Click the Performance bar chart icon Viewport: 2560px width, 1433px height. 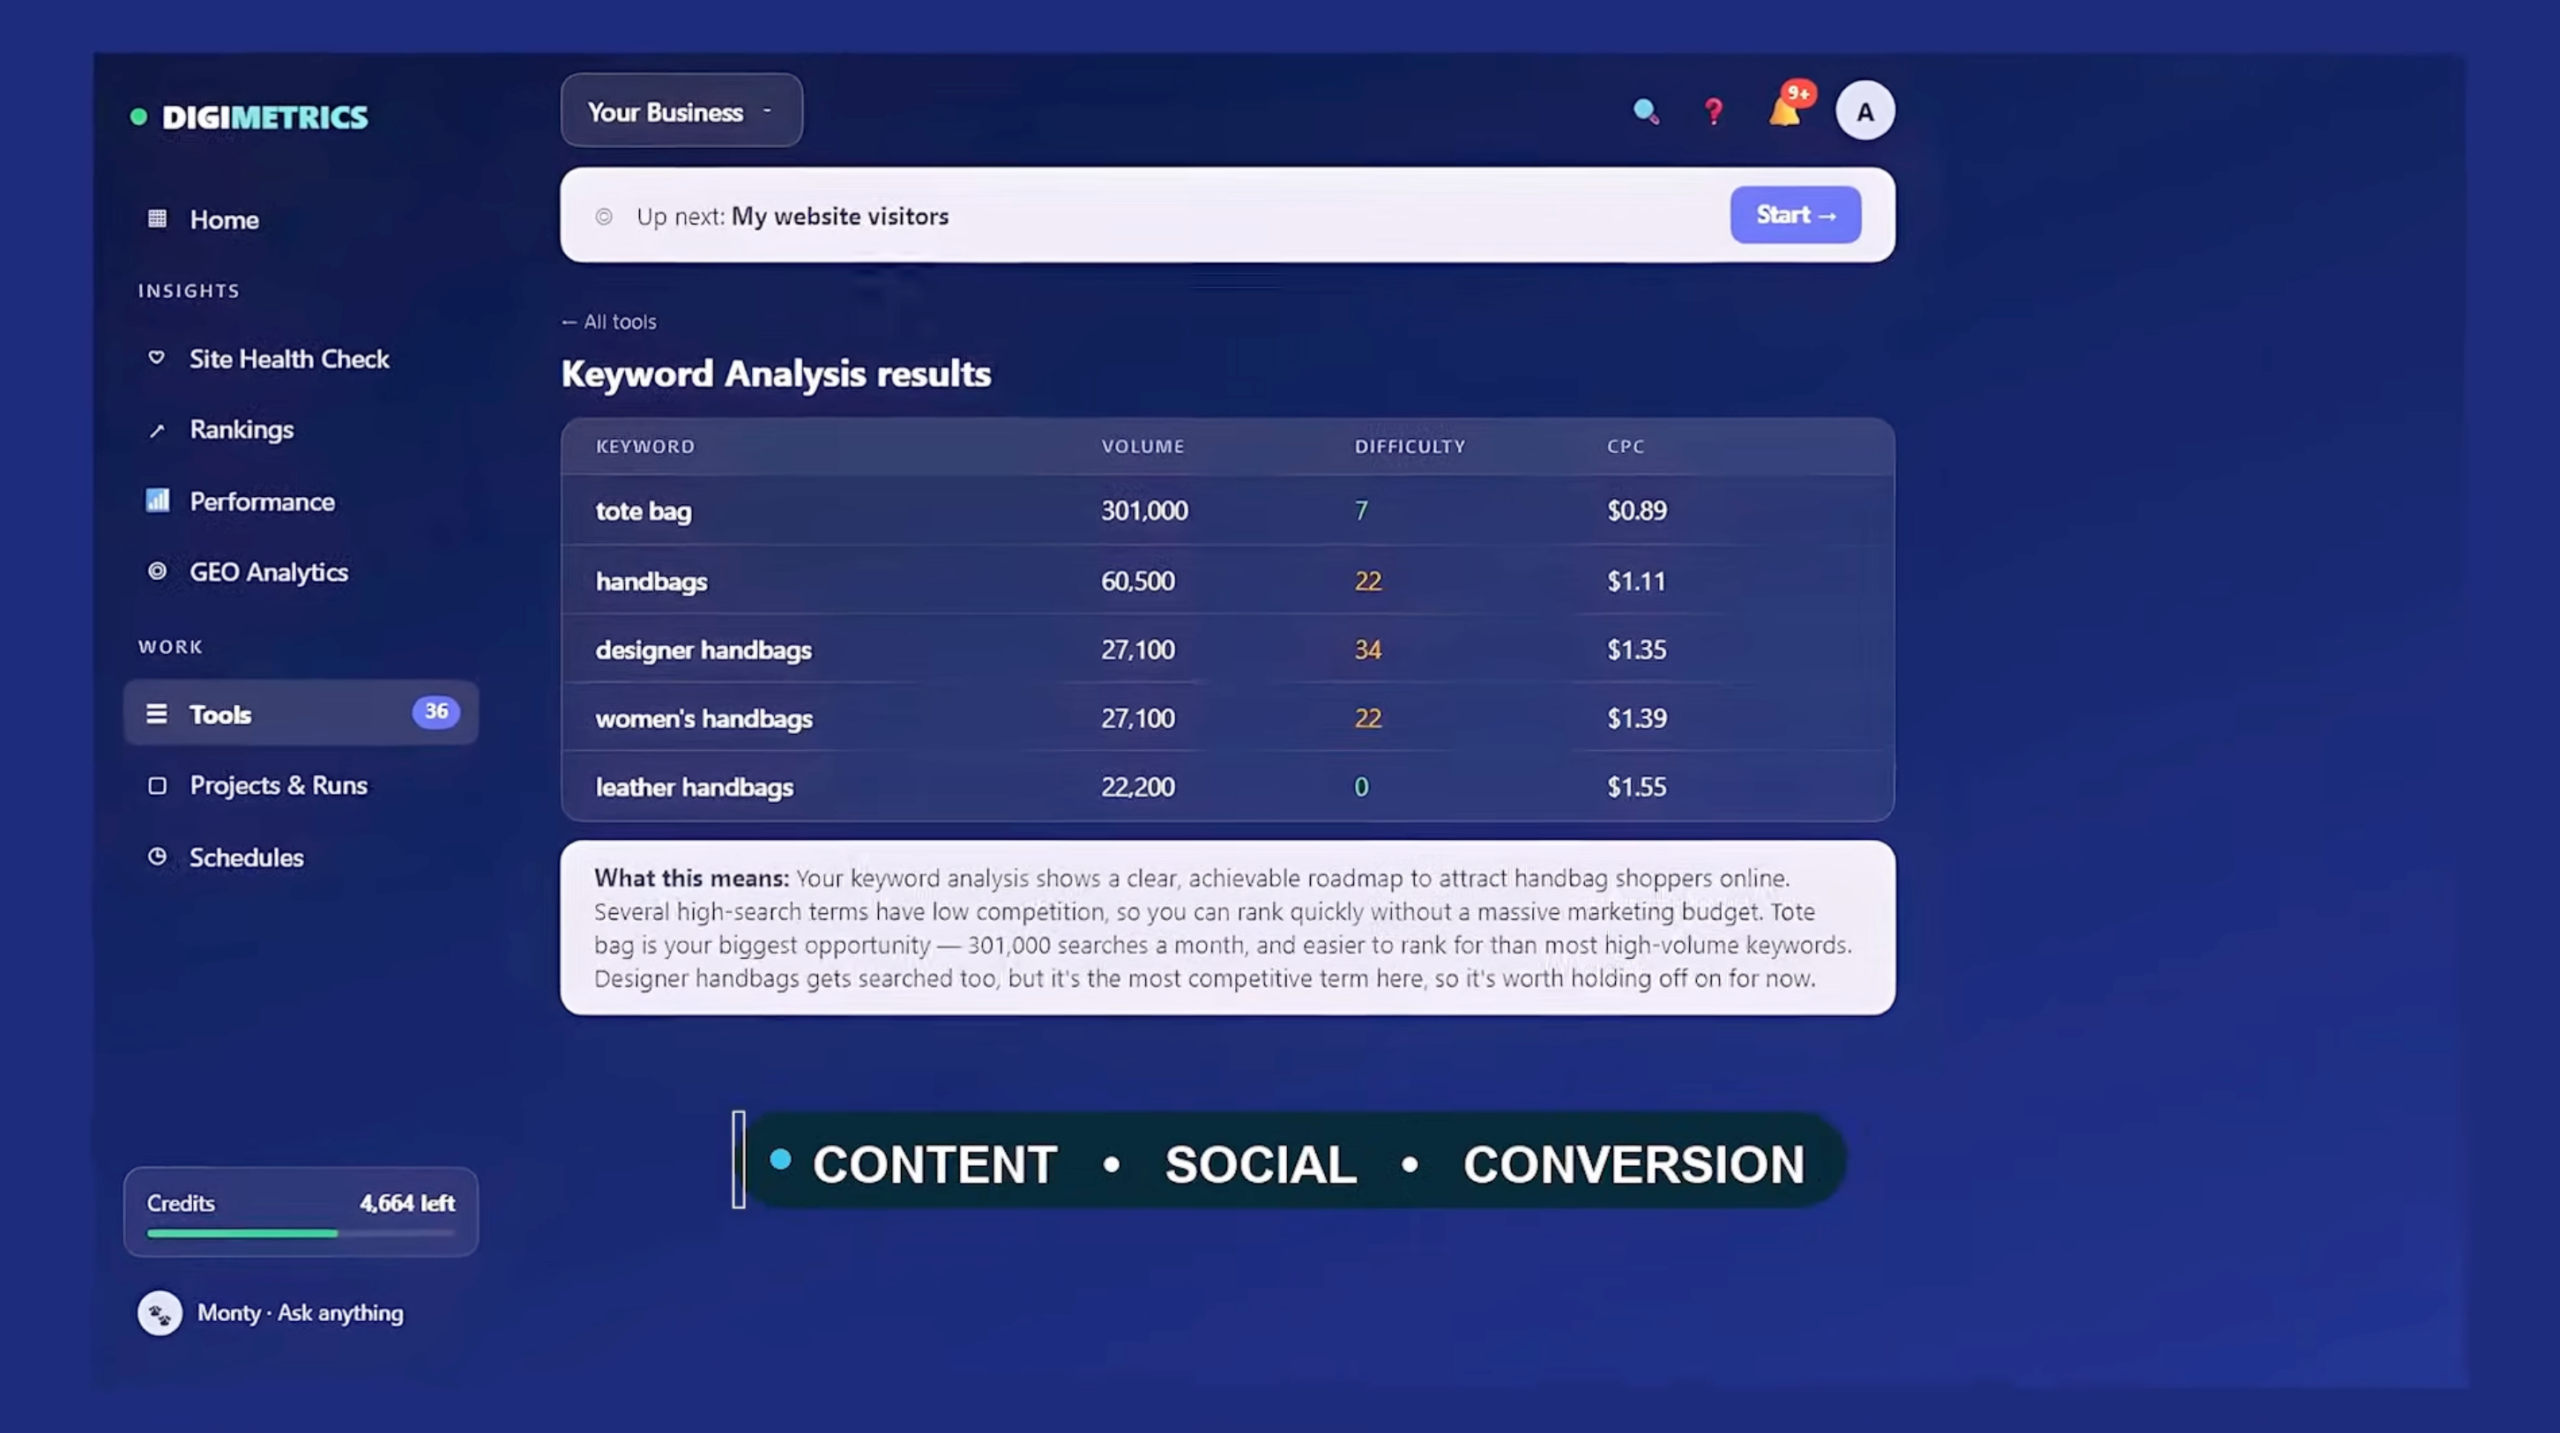point(157,500)
